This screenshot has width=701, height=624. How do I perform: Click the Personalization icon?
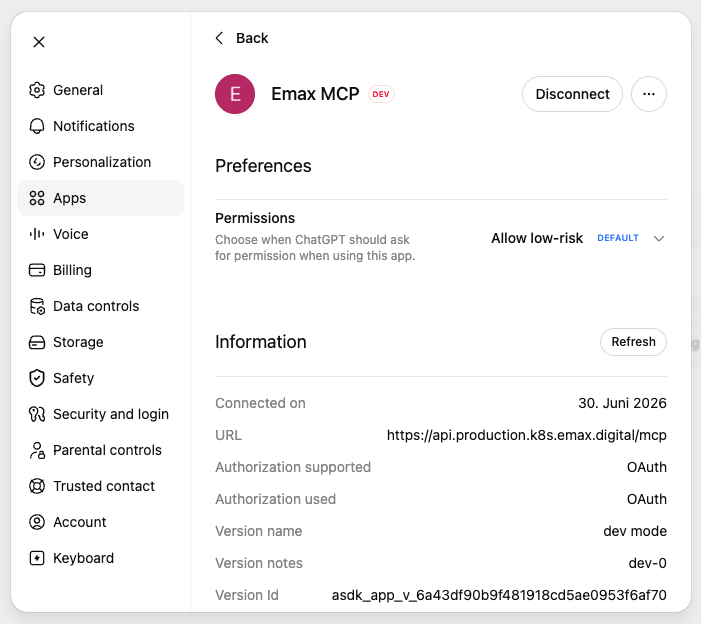(37, 162)
